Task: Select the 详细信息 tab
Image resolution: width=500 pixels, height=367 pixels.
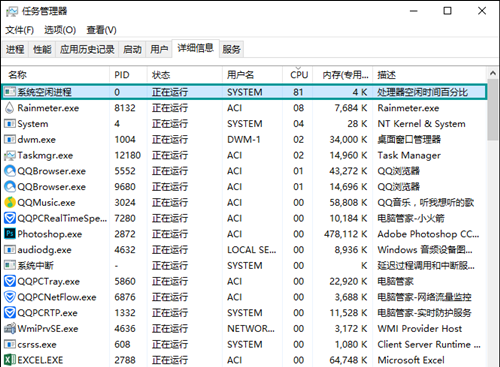Action: pyautogui.click(x=195, y=48)
